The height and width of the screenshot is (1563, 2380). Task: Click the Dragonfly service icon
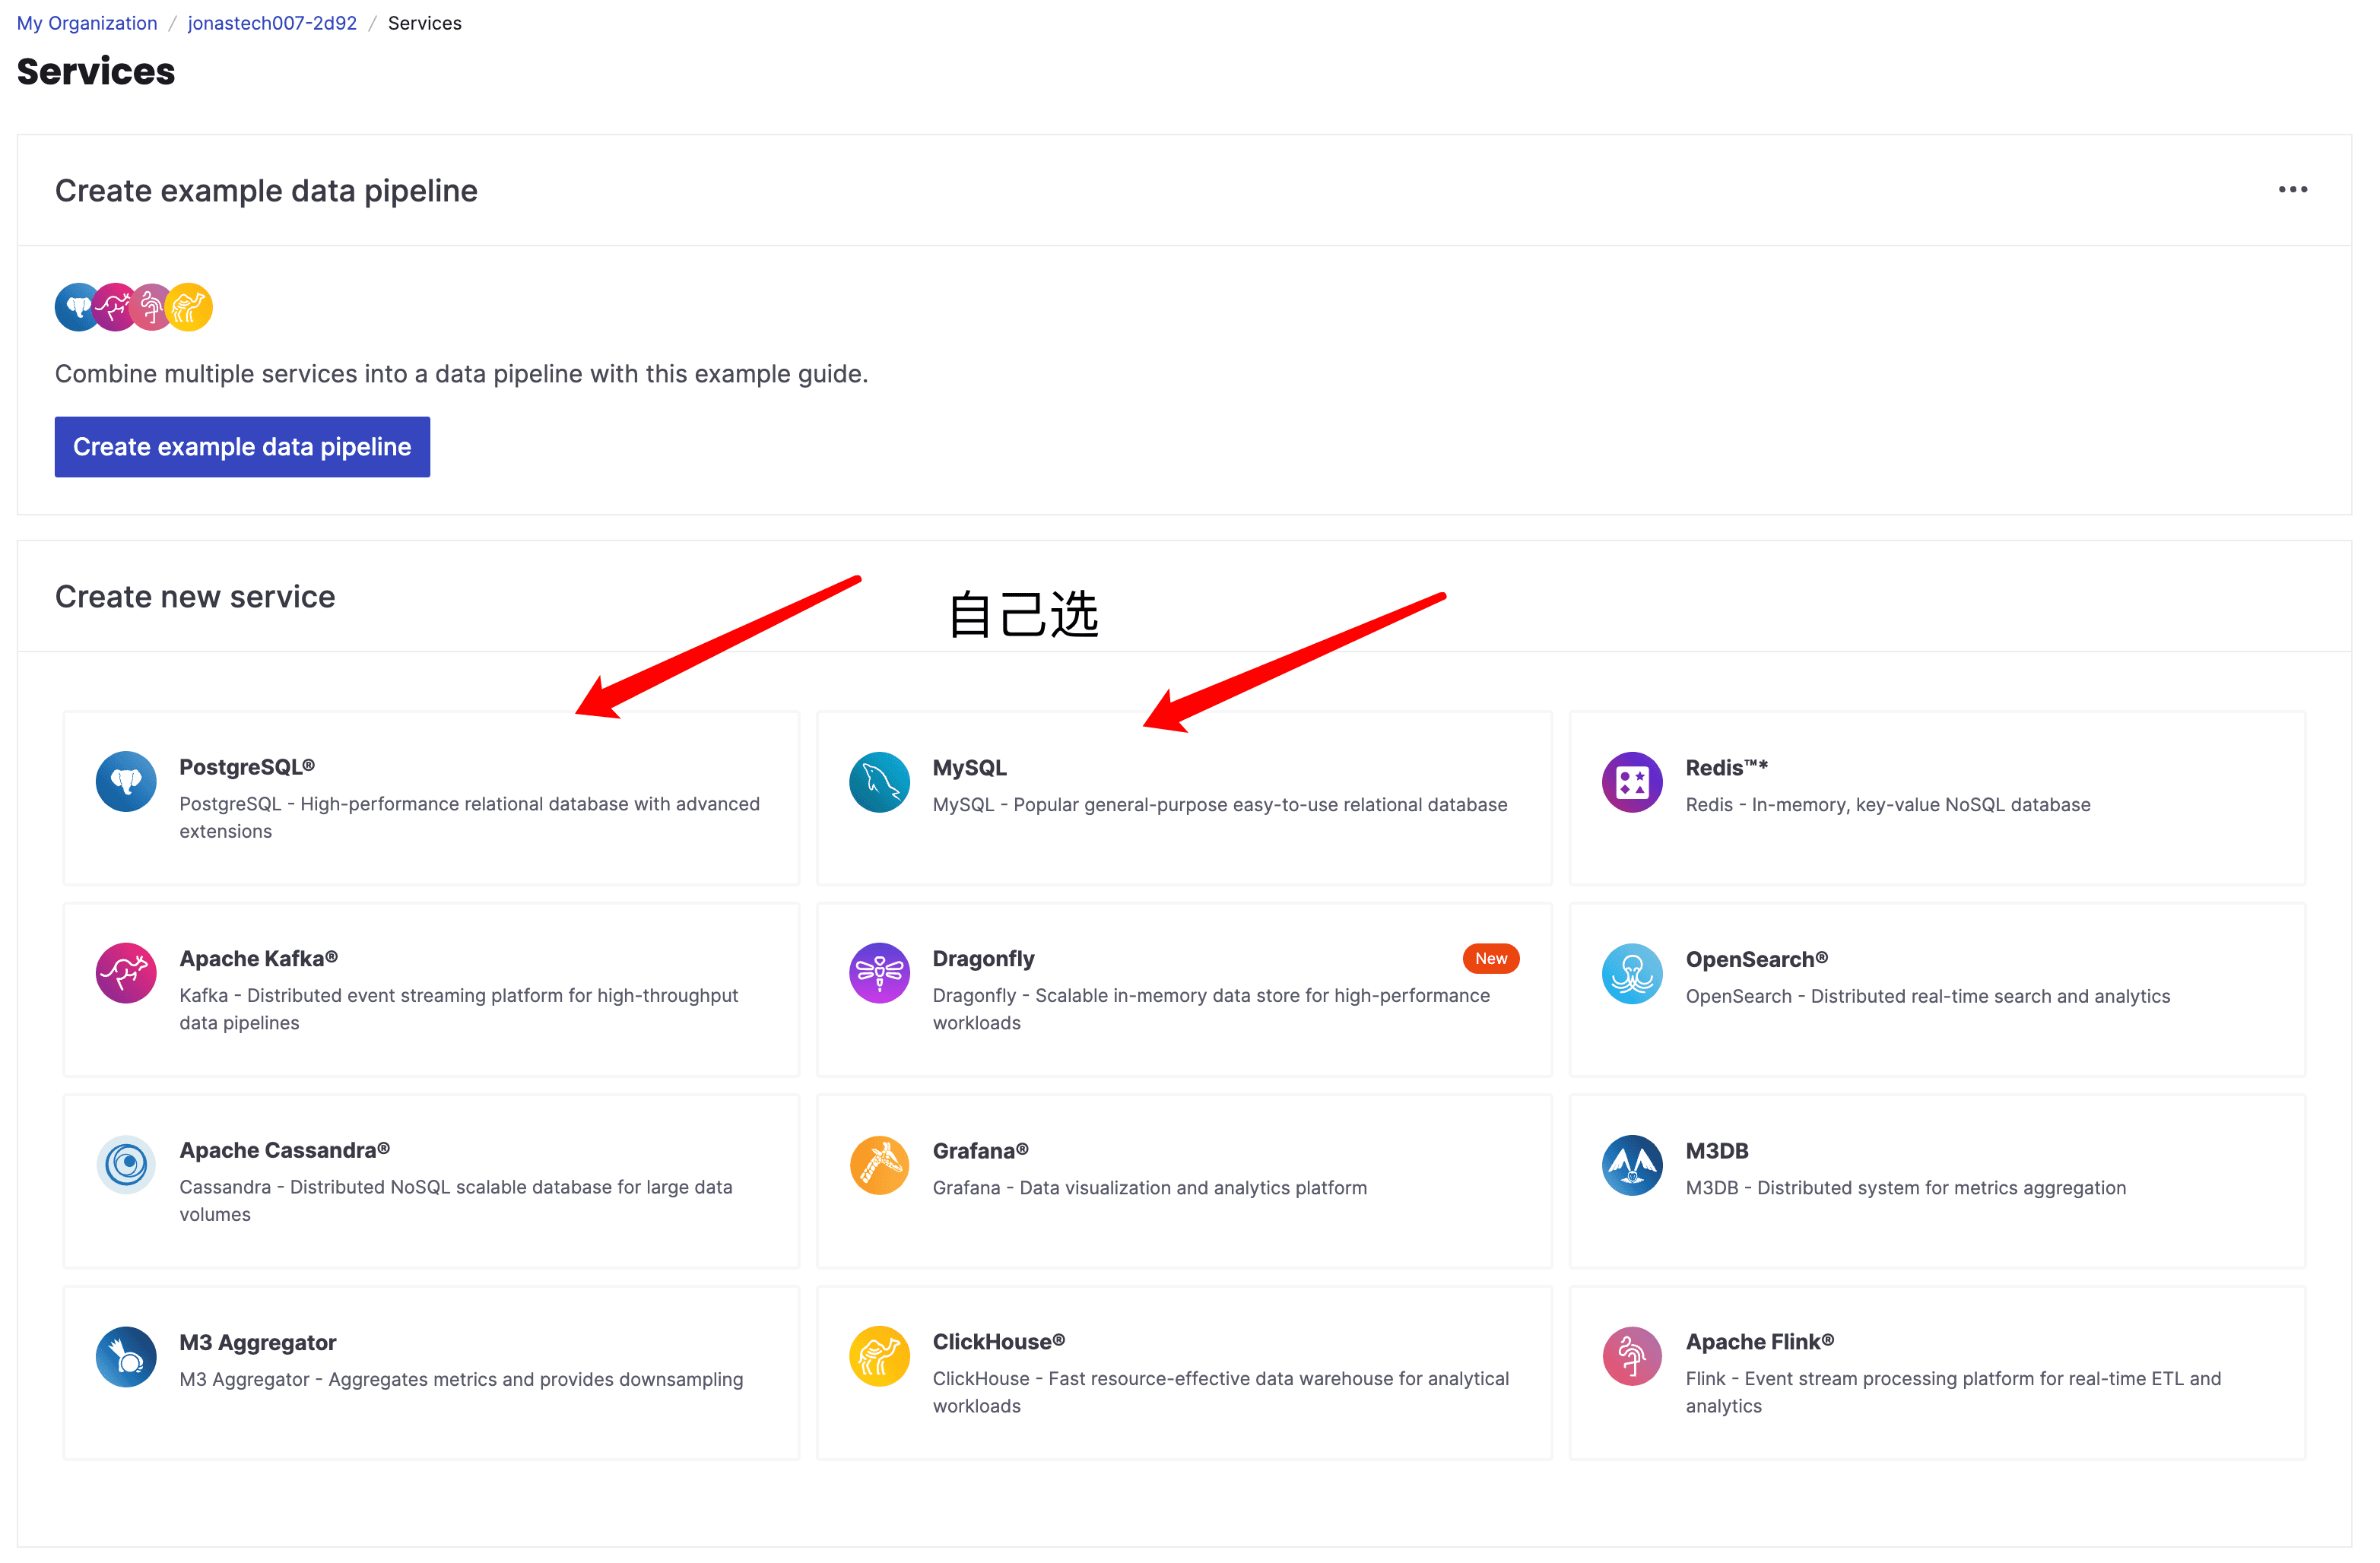coord(879,973)
